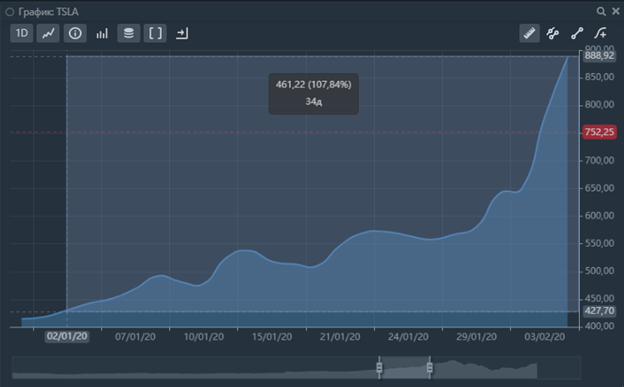Click the 24/01/20 date label
The height and width of the screenshot is (387, 624).
(x=408, y=337)
